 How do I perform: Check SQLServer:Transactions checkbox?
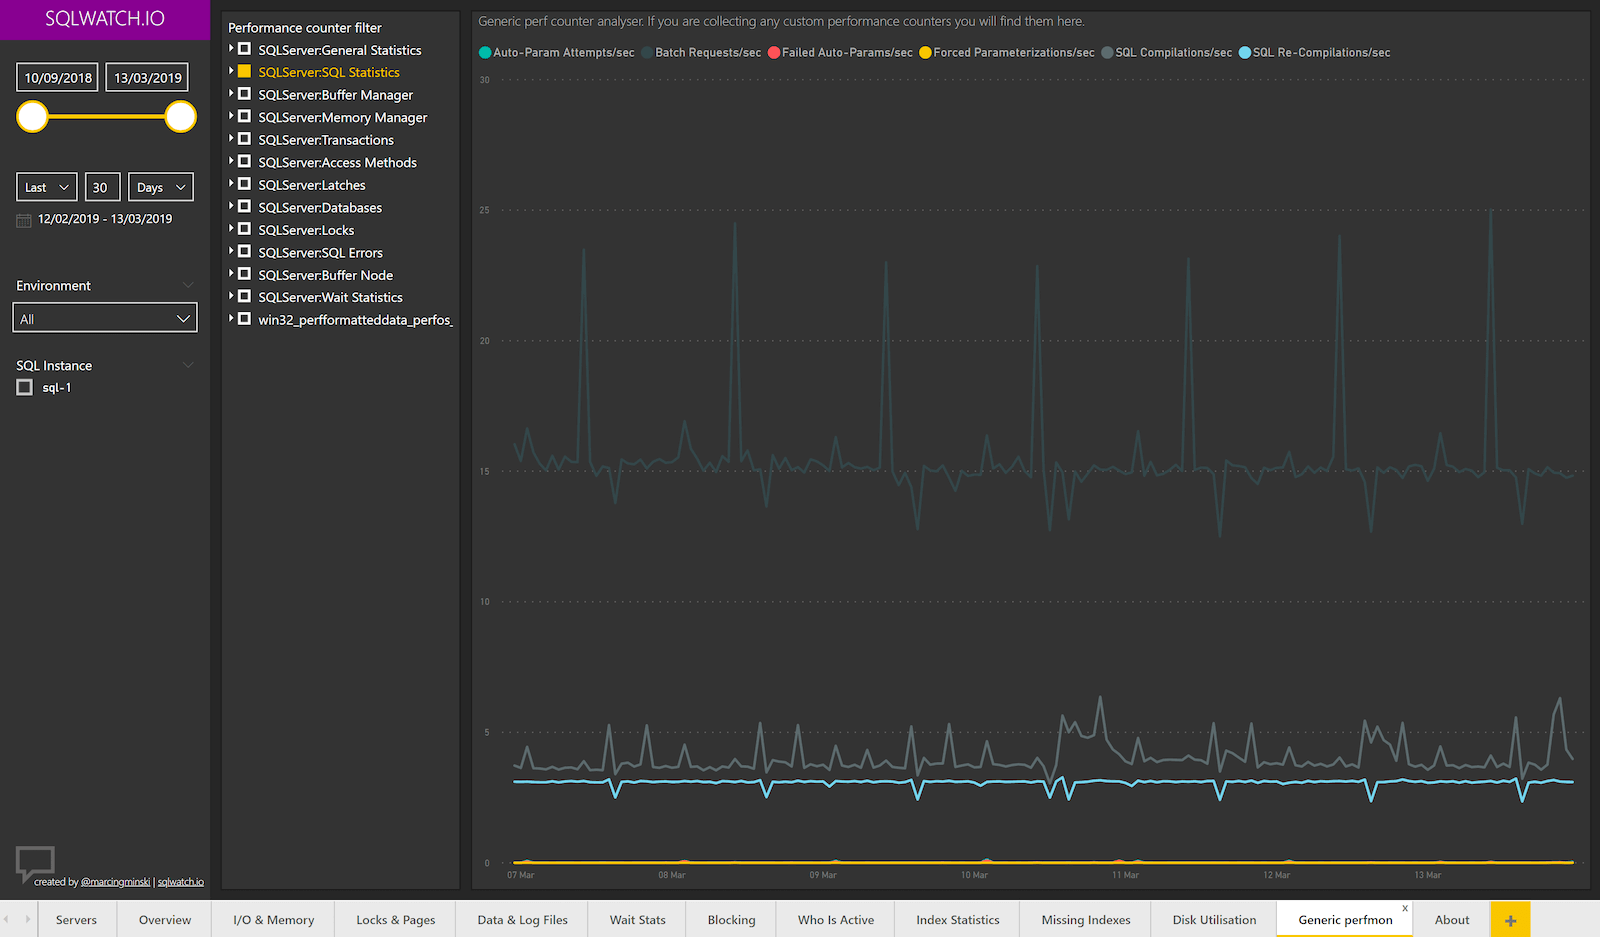pos(244,139)
